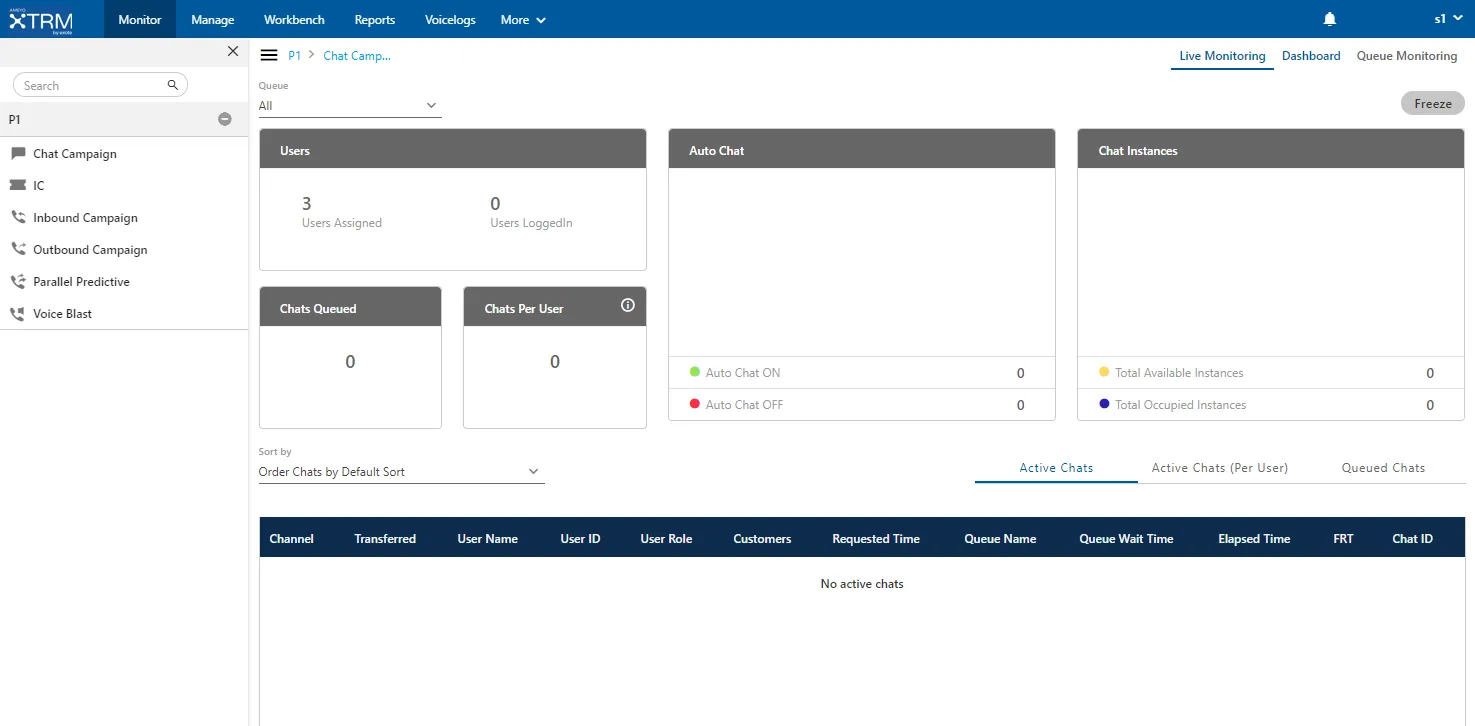Viewport: 1475px width, 726px height.
Task: Click the Chat ID column header
Action: [1412, 538]
